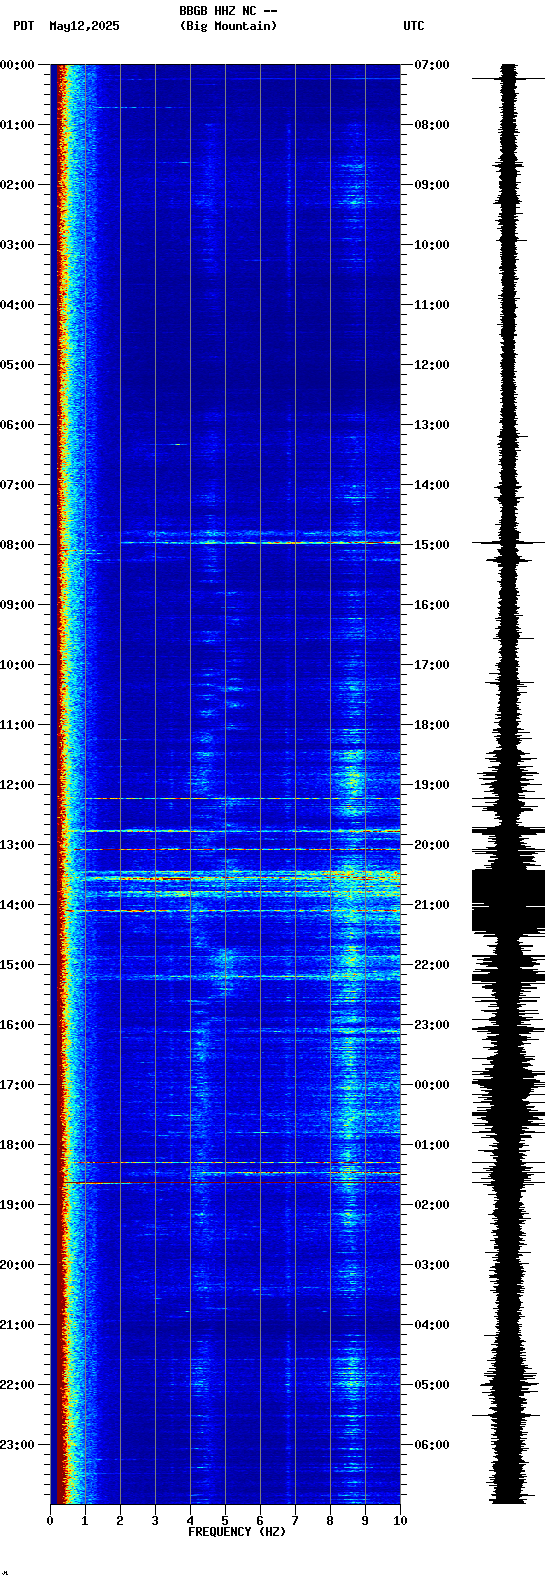Click the 08:00 PDT label on left axis
Screen dimensions: 552x1584
click(x=17, y=545)
